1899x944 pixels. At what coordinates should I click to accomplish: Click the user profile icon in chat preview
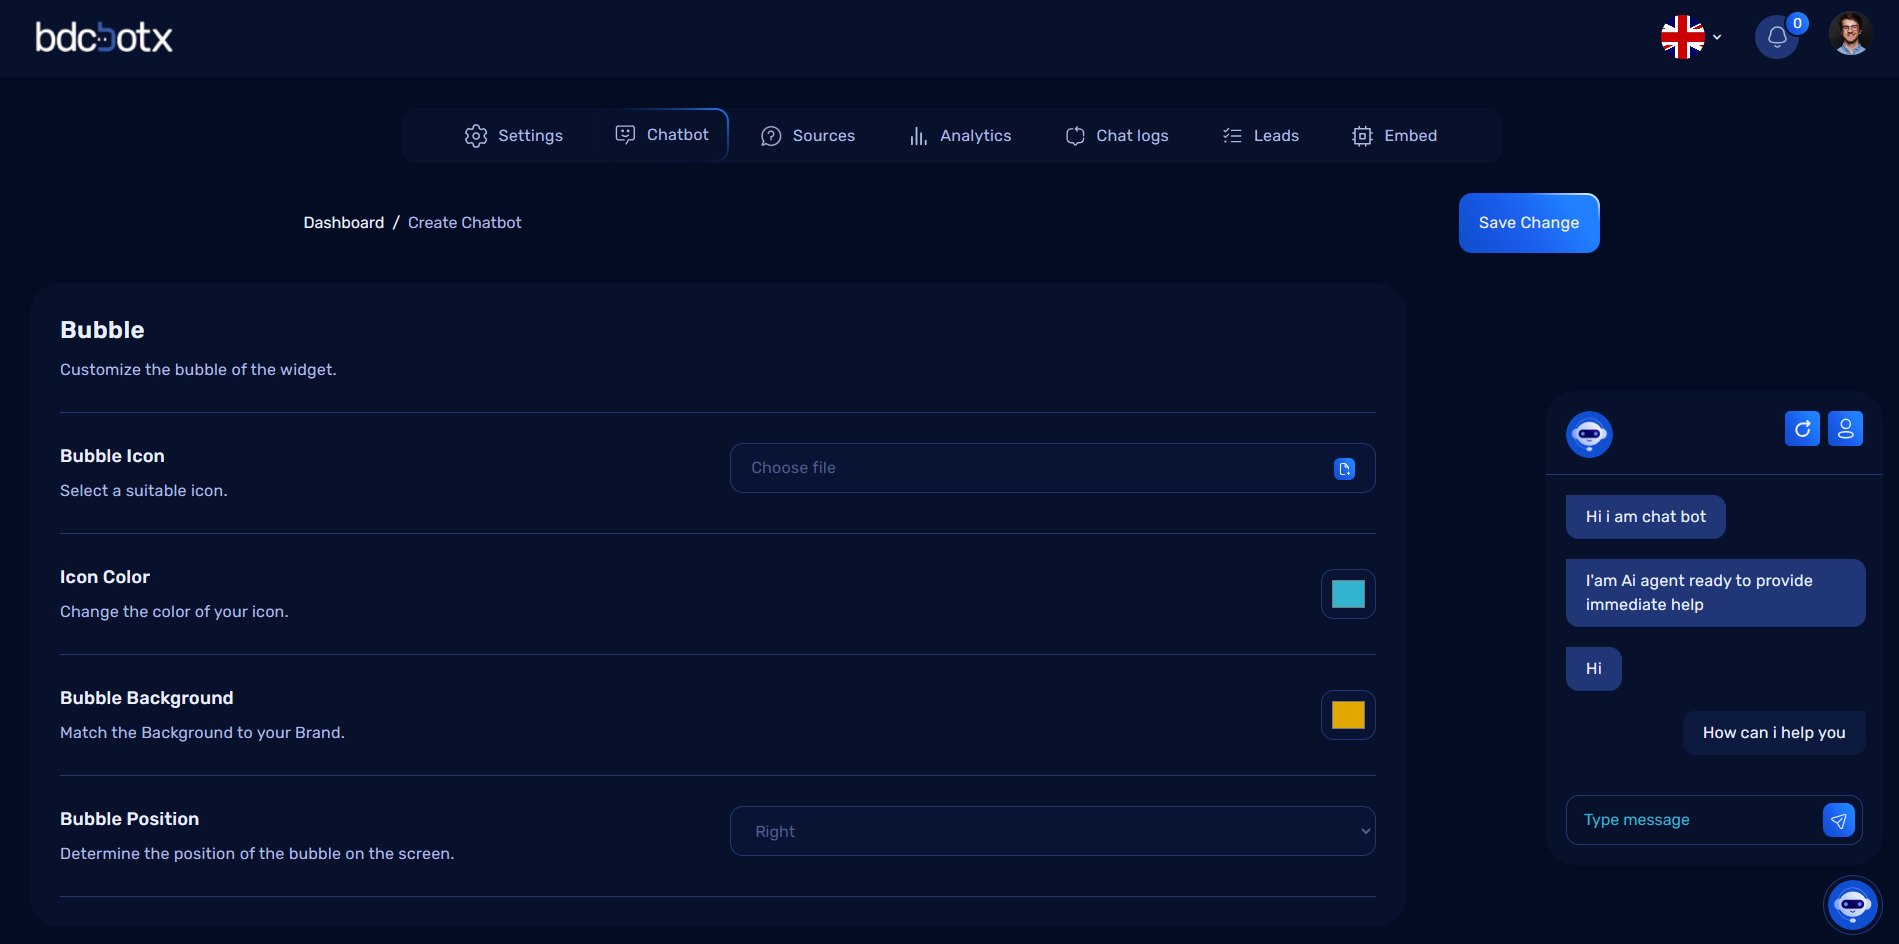point(1845,429)
